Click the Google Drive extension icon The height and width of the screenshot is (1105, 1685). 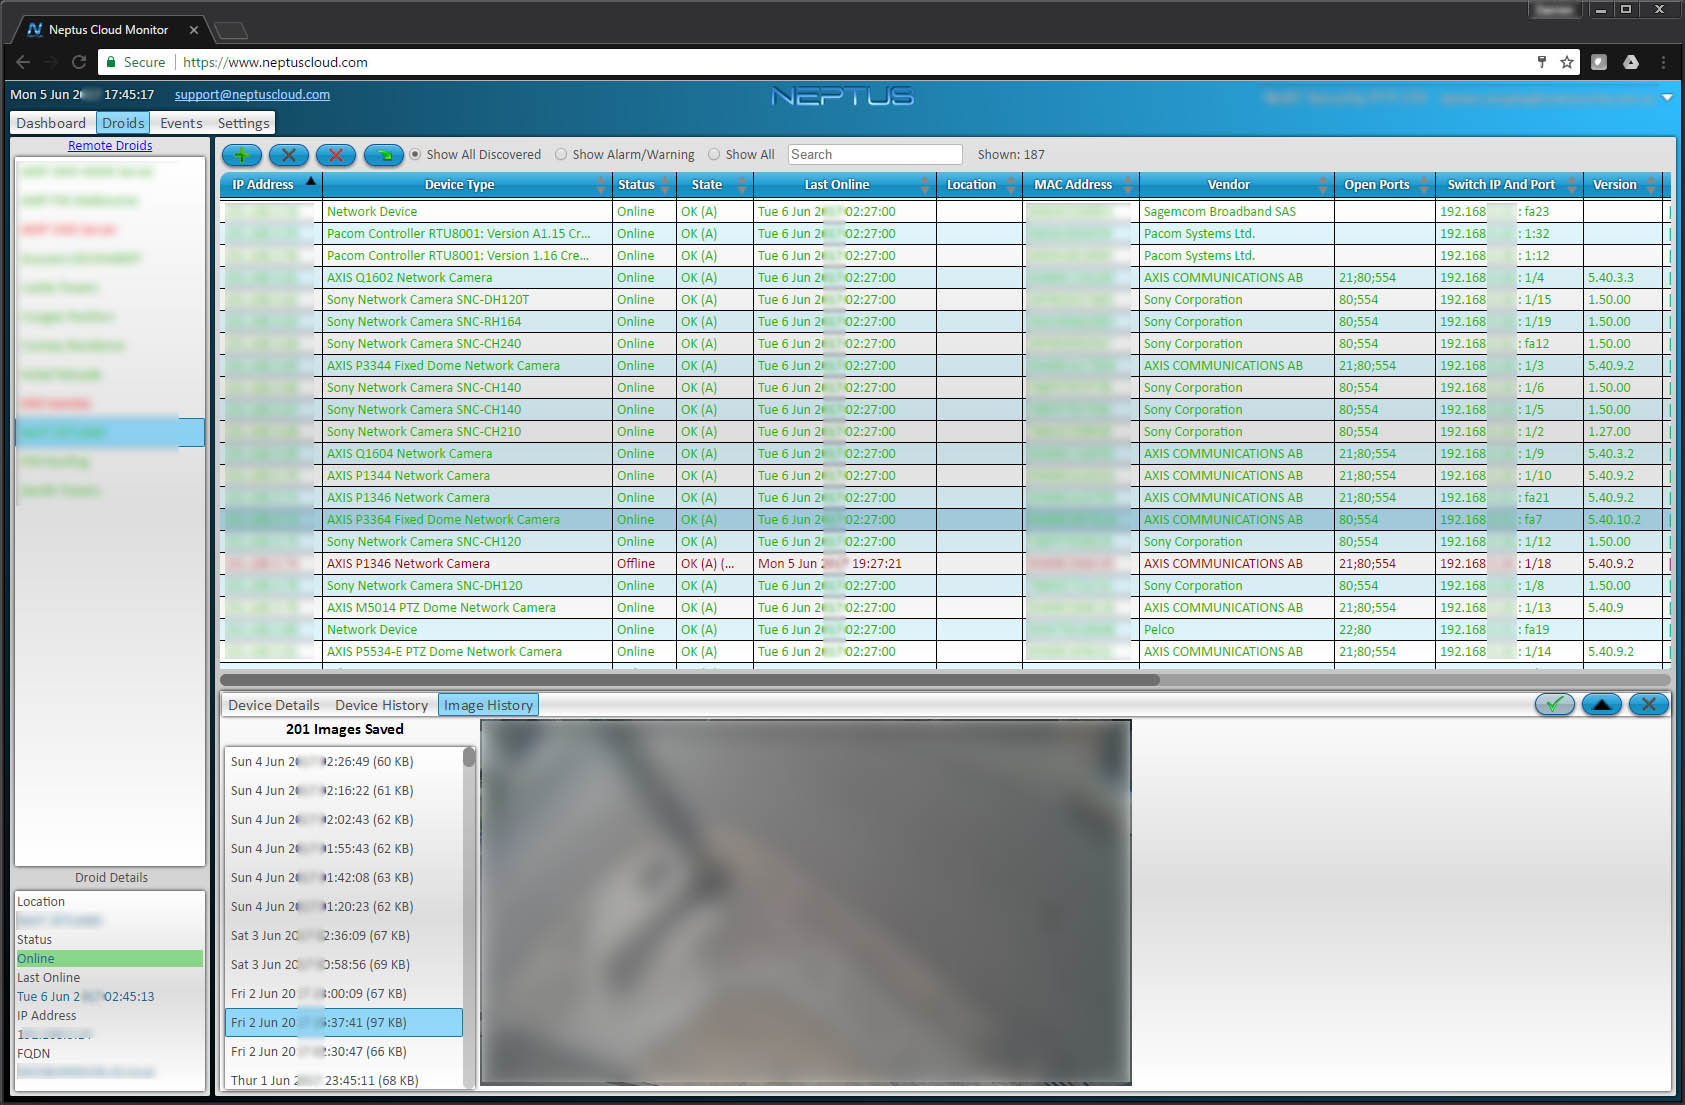(x=1631, y=62)
